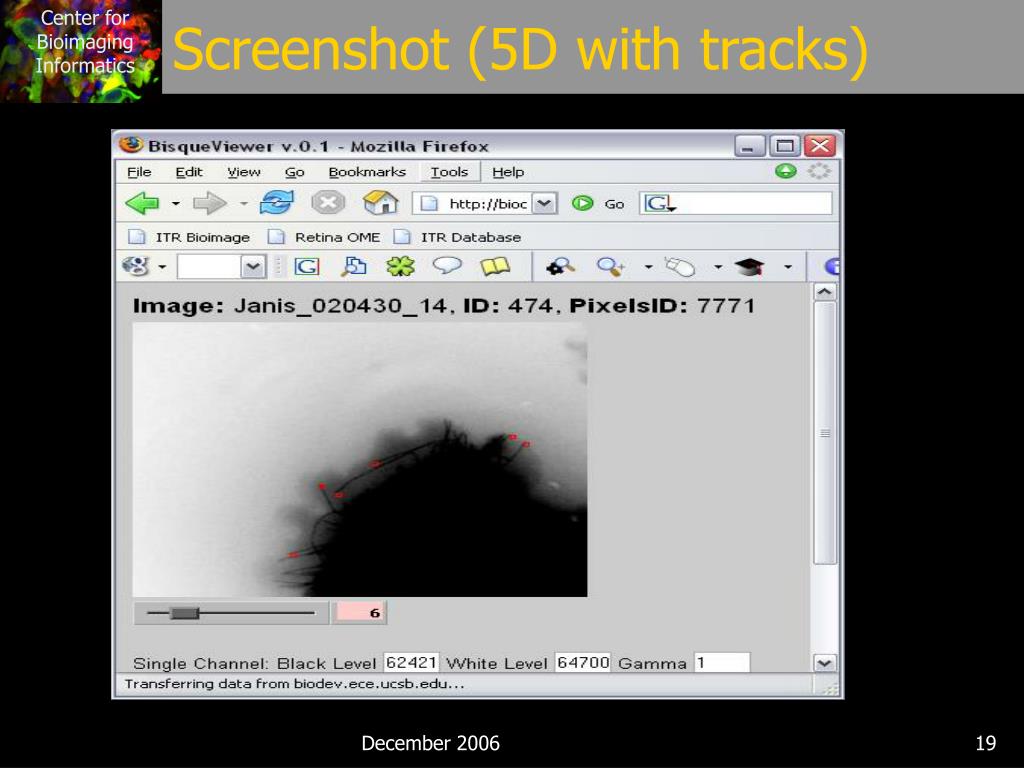Click the vertical scrollbar thumb
The width and height of the screenshot is (1024, 768).
pyautogui.click(x=825, y=432)
